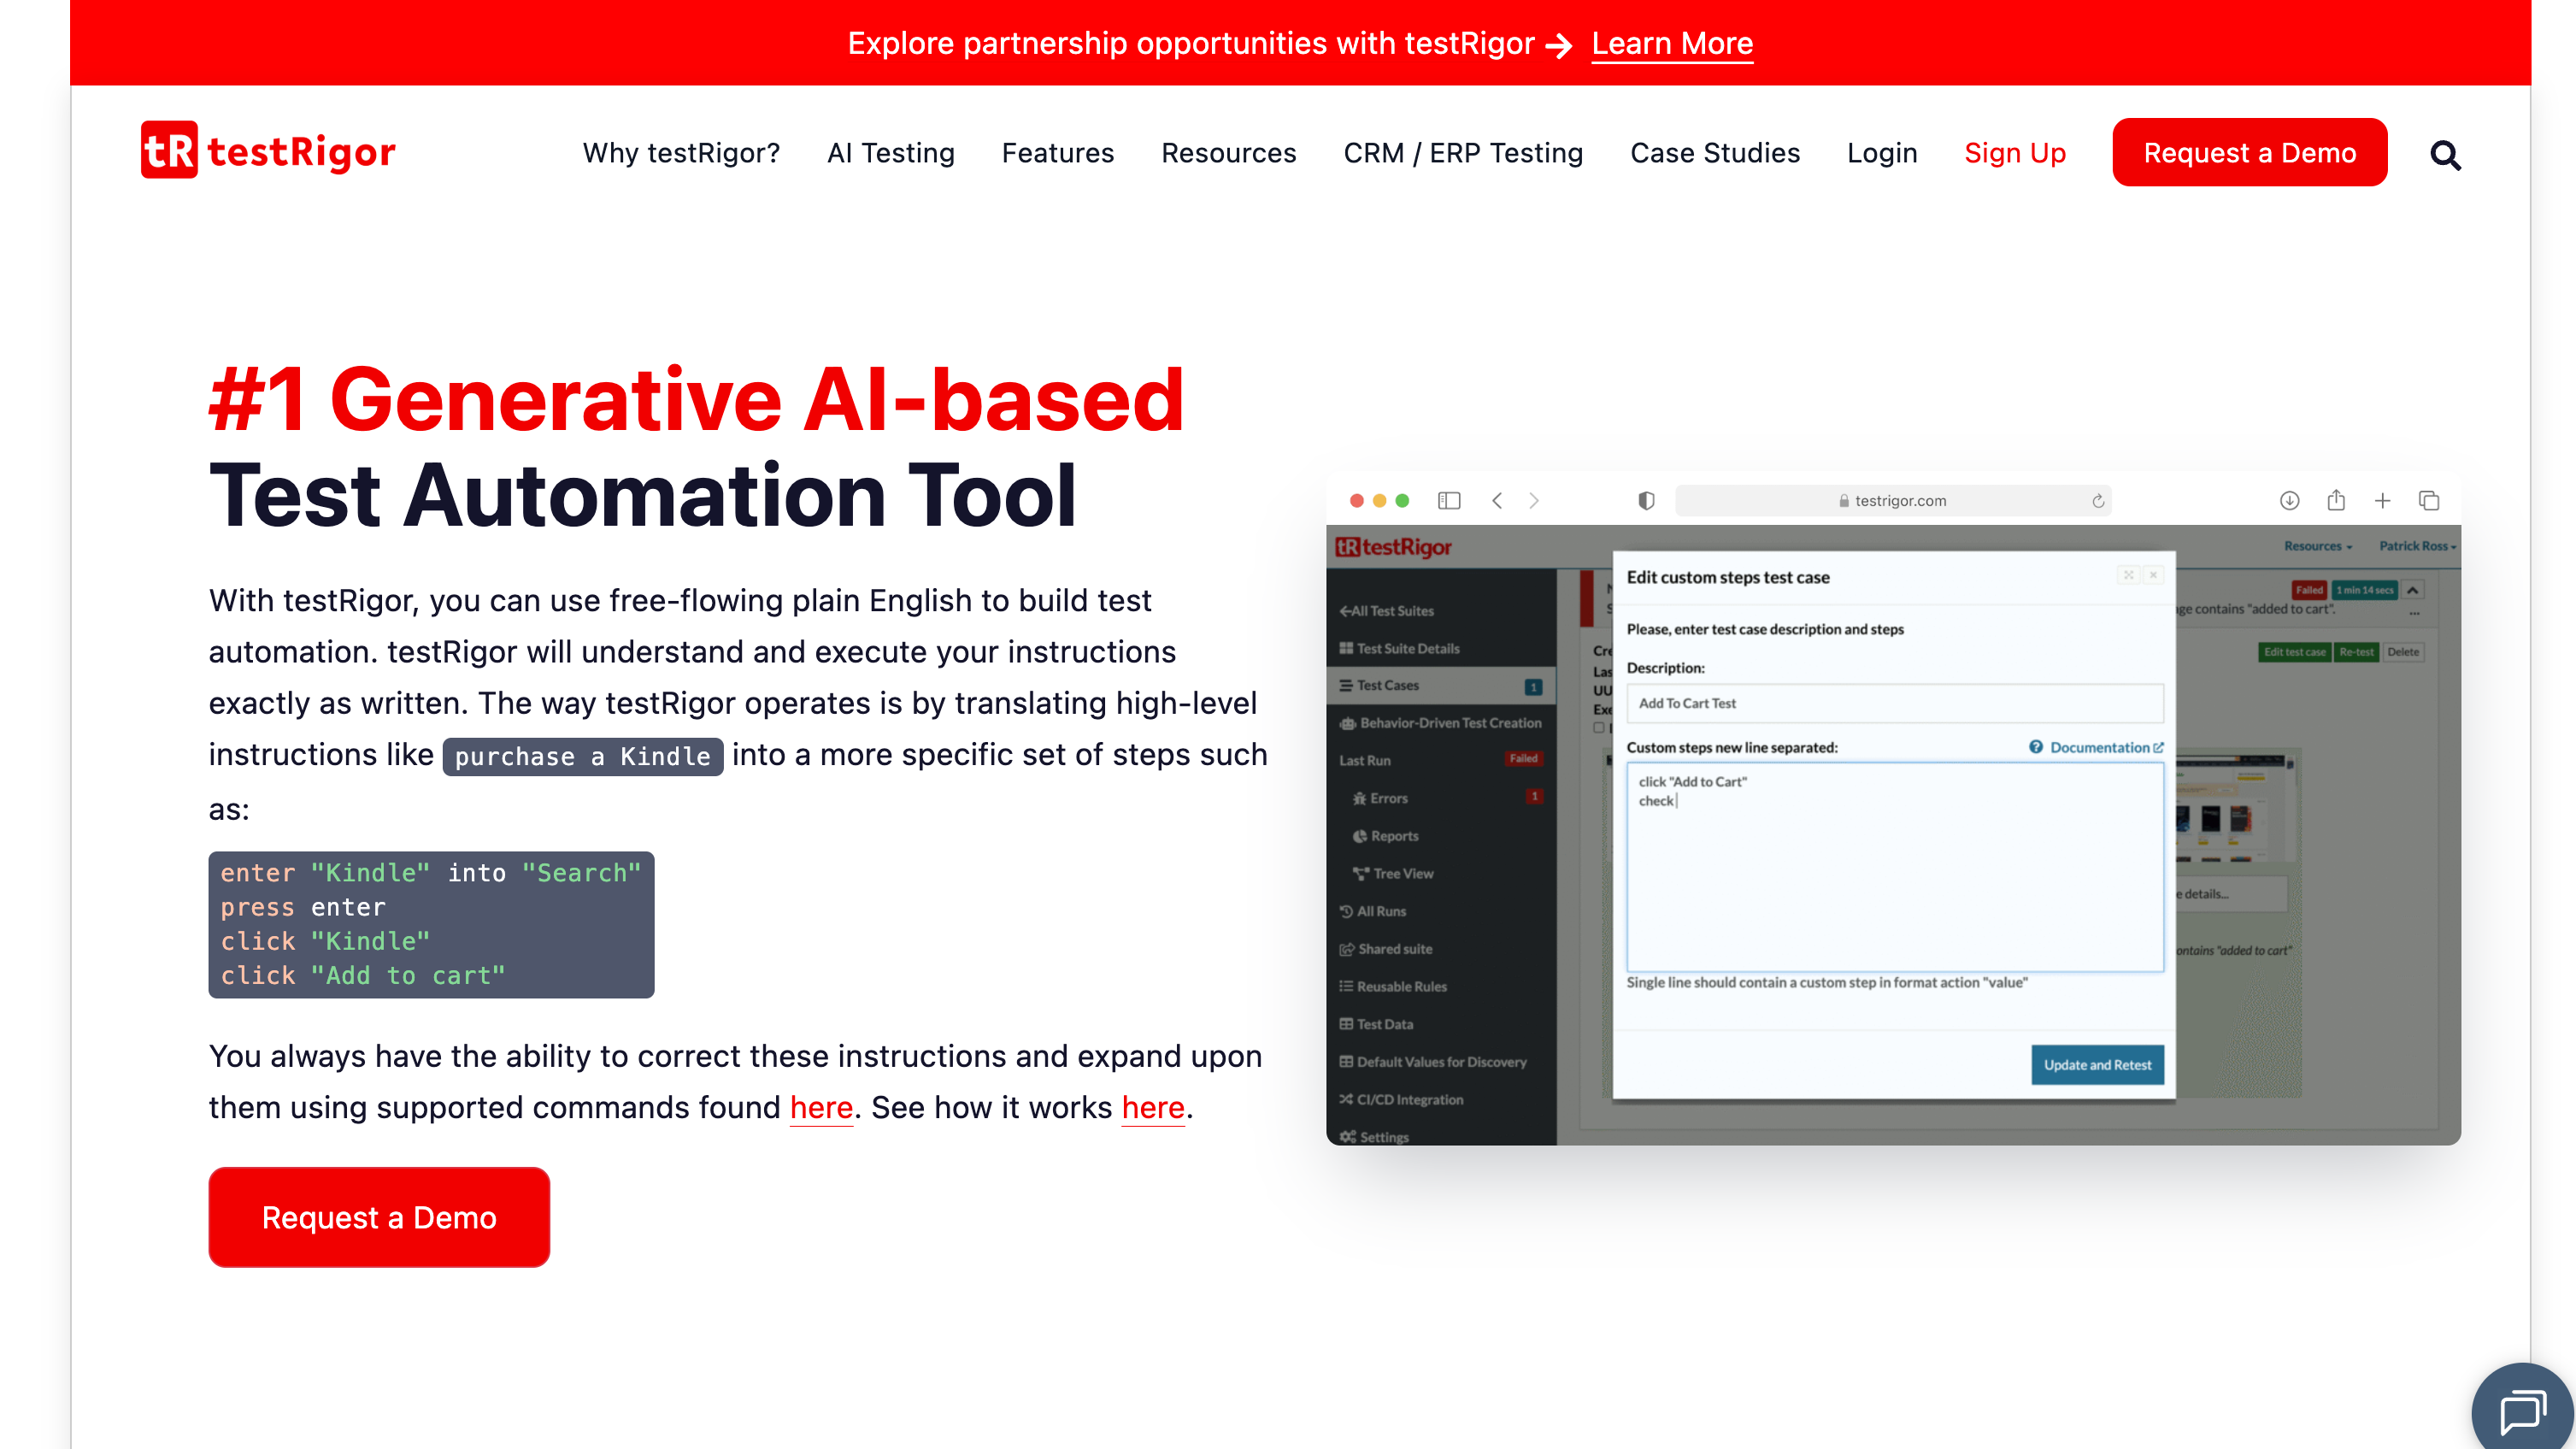Click the Description field with Add To Cart Test
Screen dimensions: 2576x1449
(1894, 703)
